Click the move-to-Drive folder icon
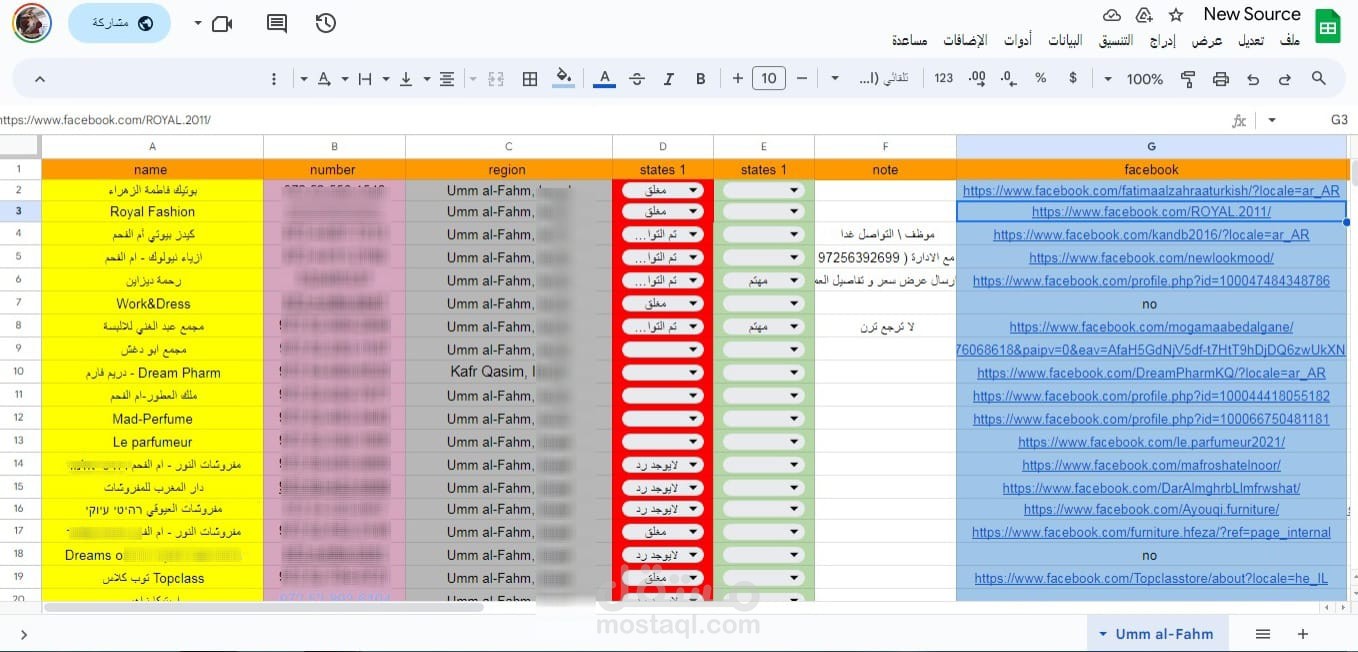 (x=1144, y=15)
